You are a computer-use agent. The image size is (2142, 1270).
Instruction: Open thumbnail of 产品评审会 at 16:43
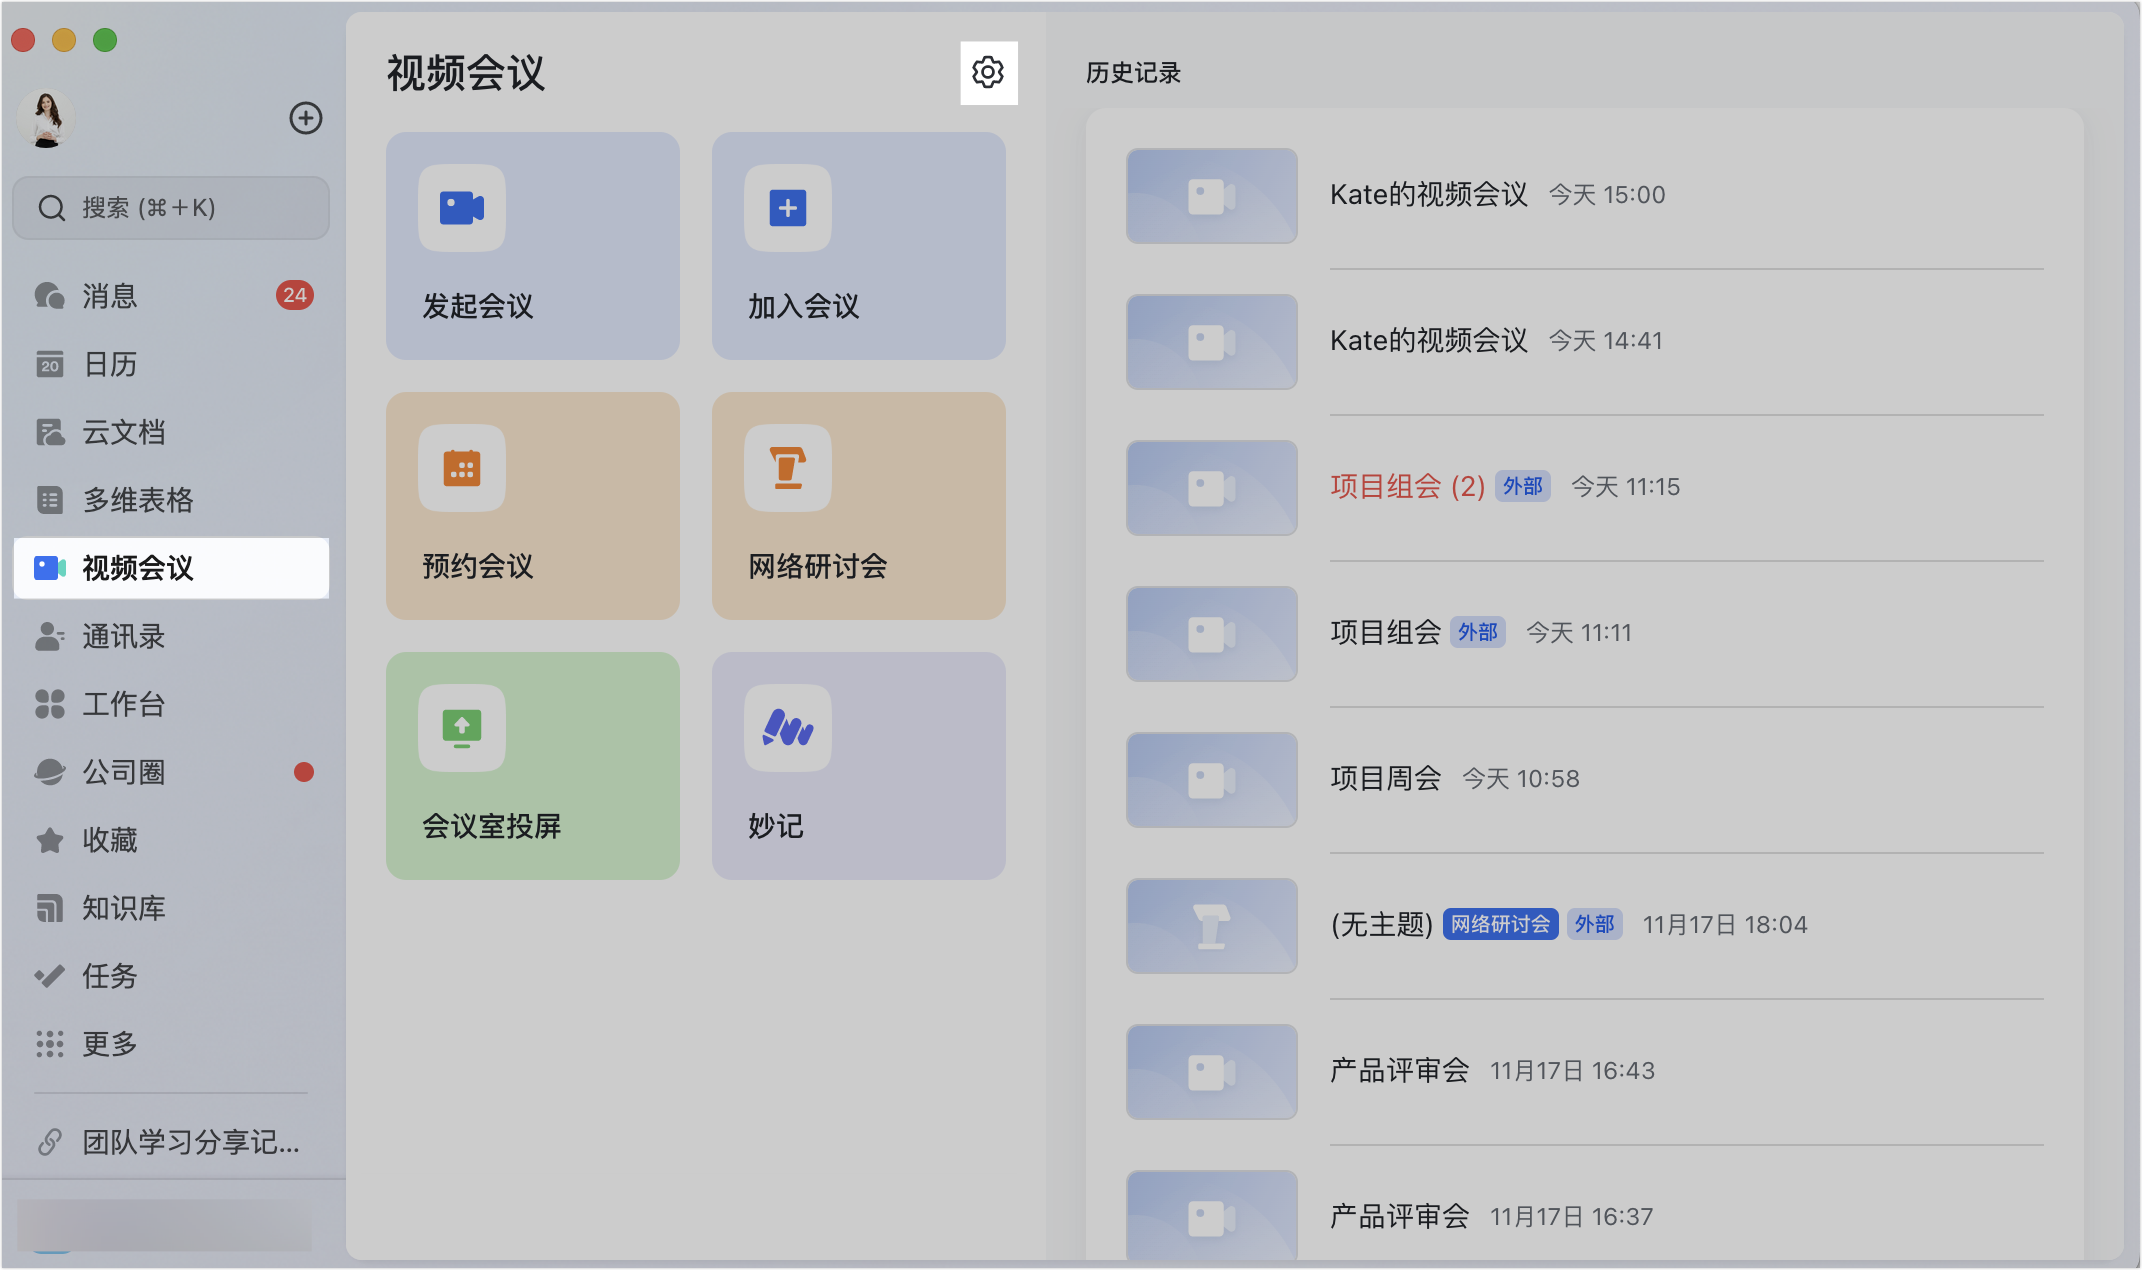pyautogui.click(x=1212, y=1072)
